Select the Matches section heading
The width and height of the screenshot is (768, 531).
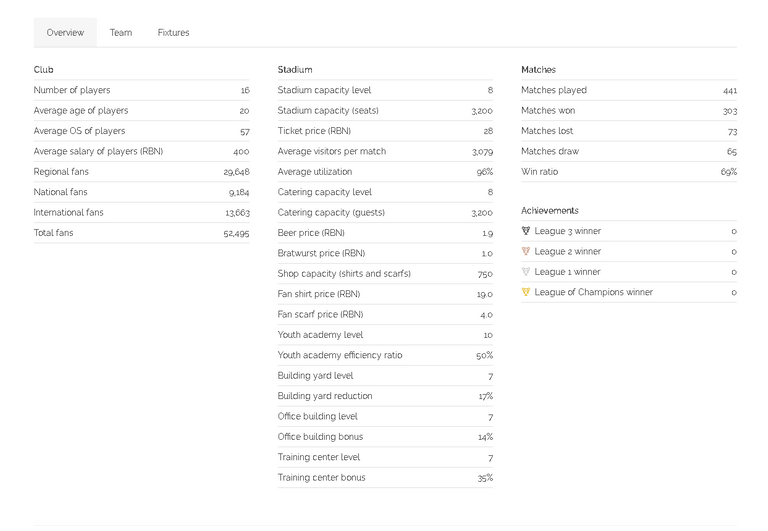click(538, 70)
